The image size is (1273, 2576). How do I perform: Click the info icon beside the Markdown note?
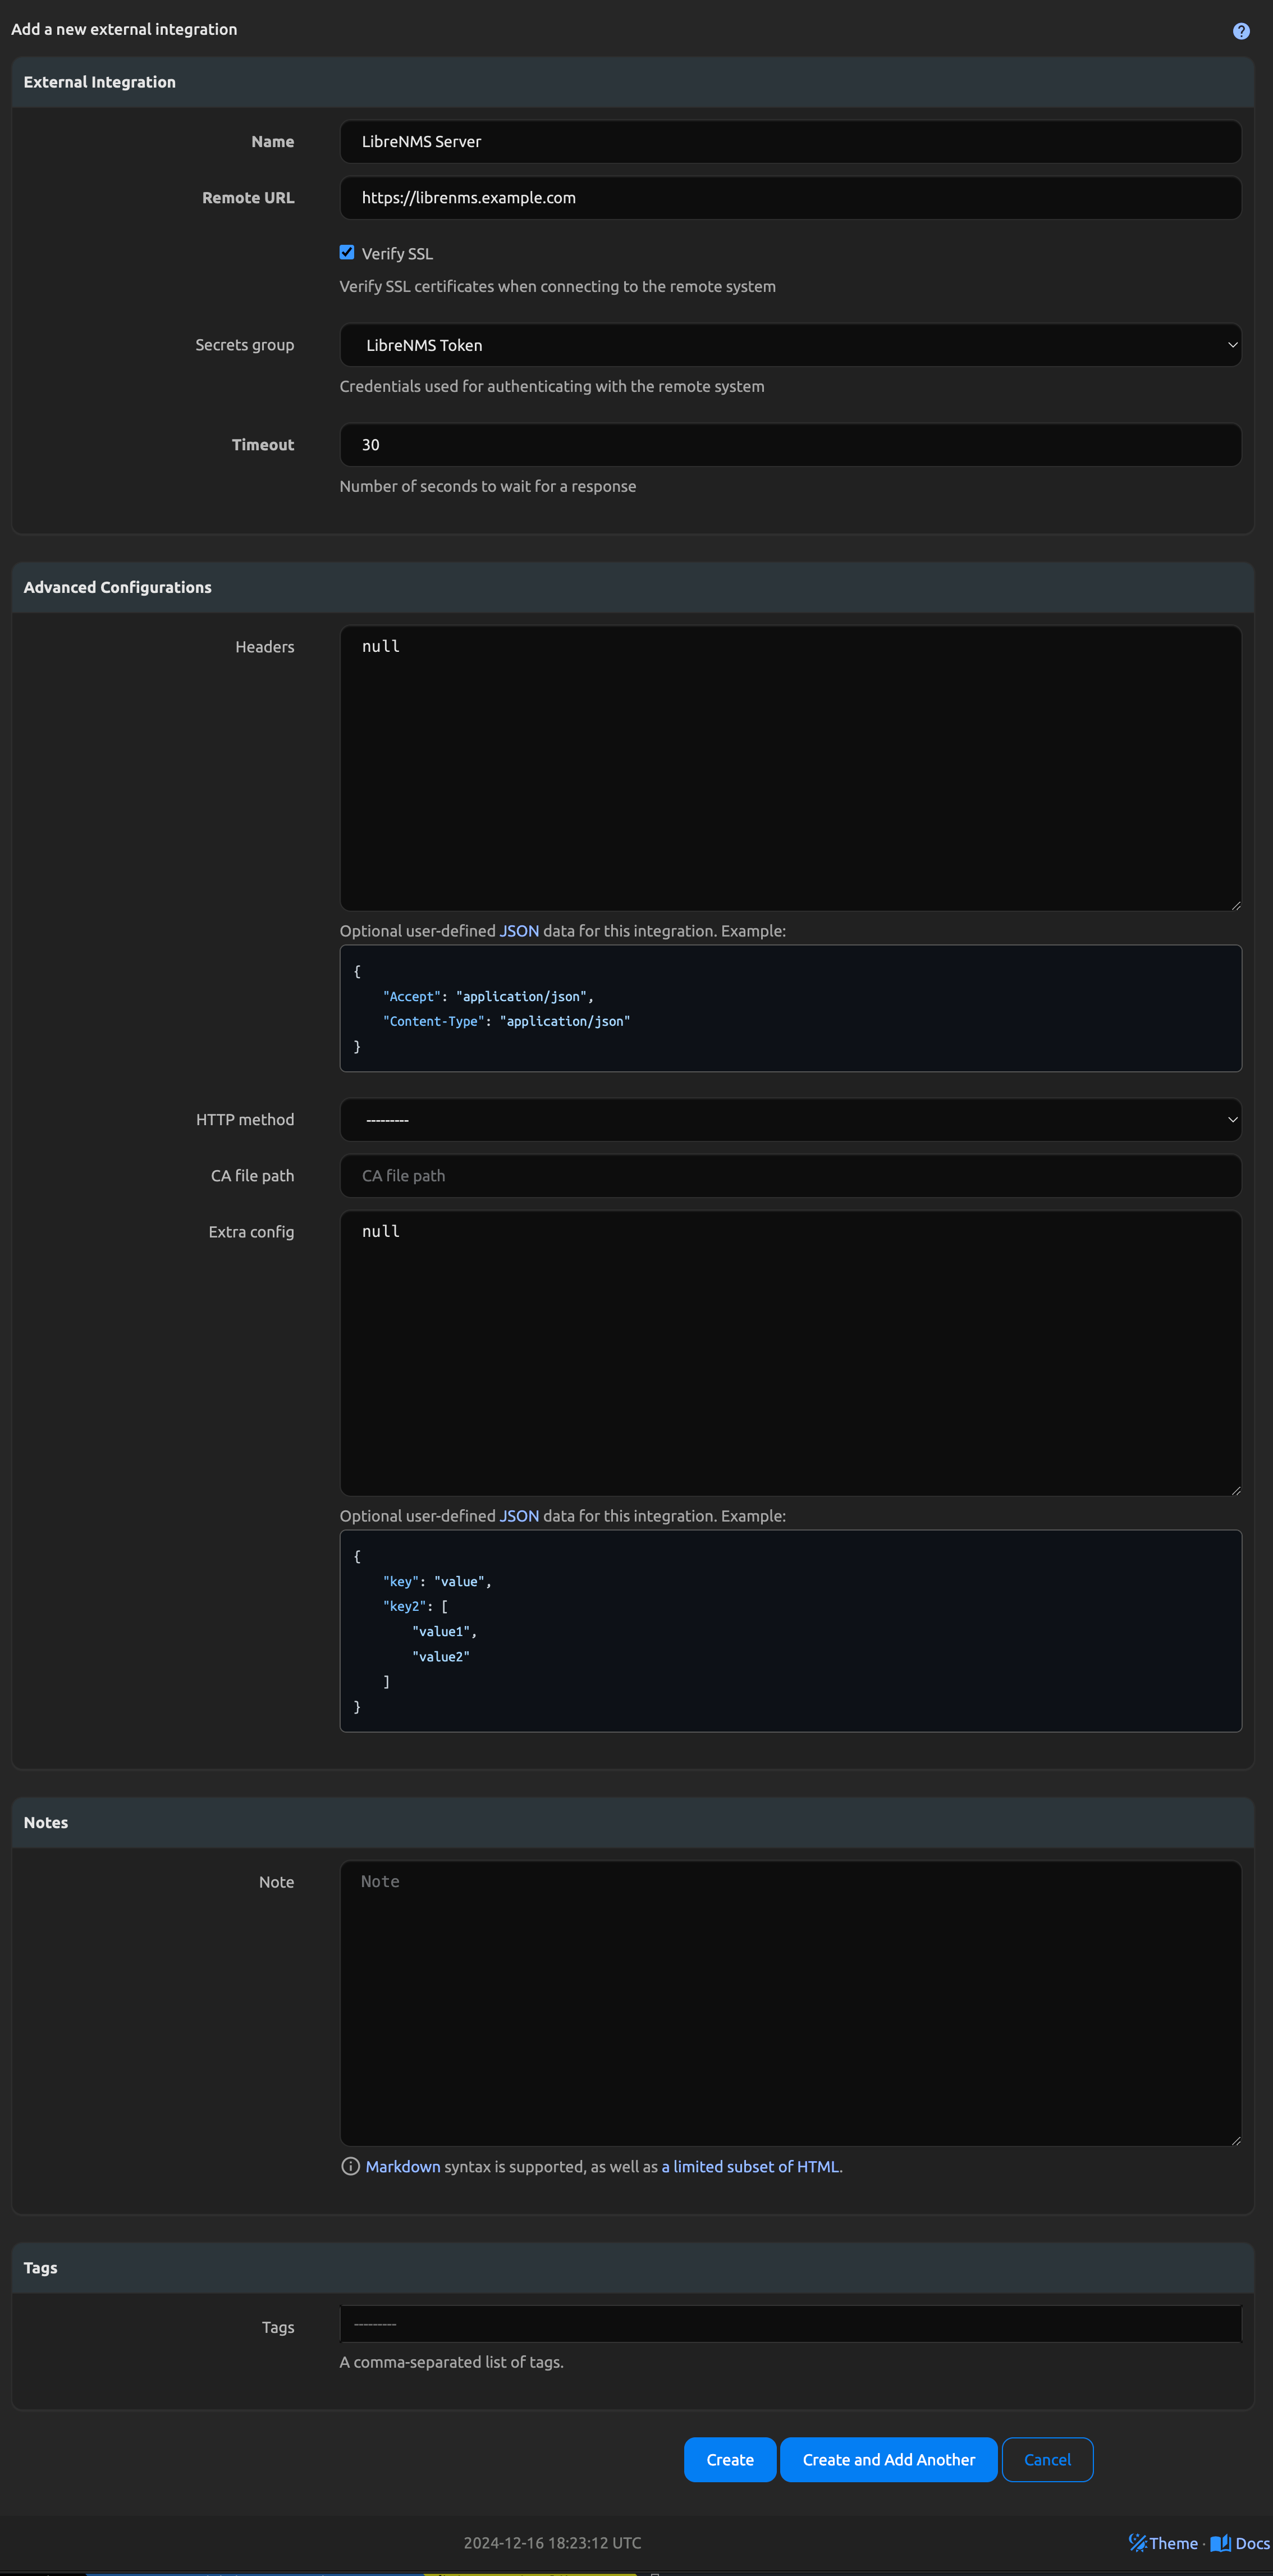click(x=351, y=2167)
